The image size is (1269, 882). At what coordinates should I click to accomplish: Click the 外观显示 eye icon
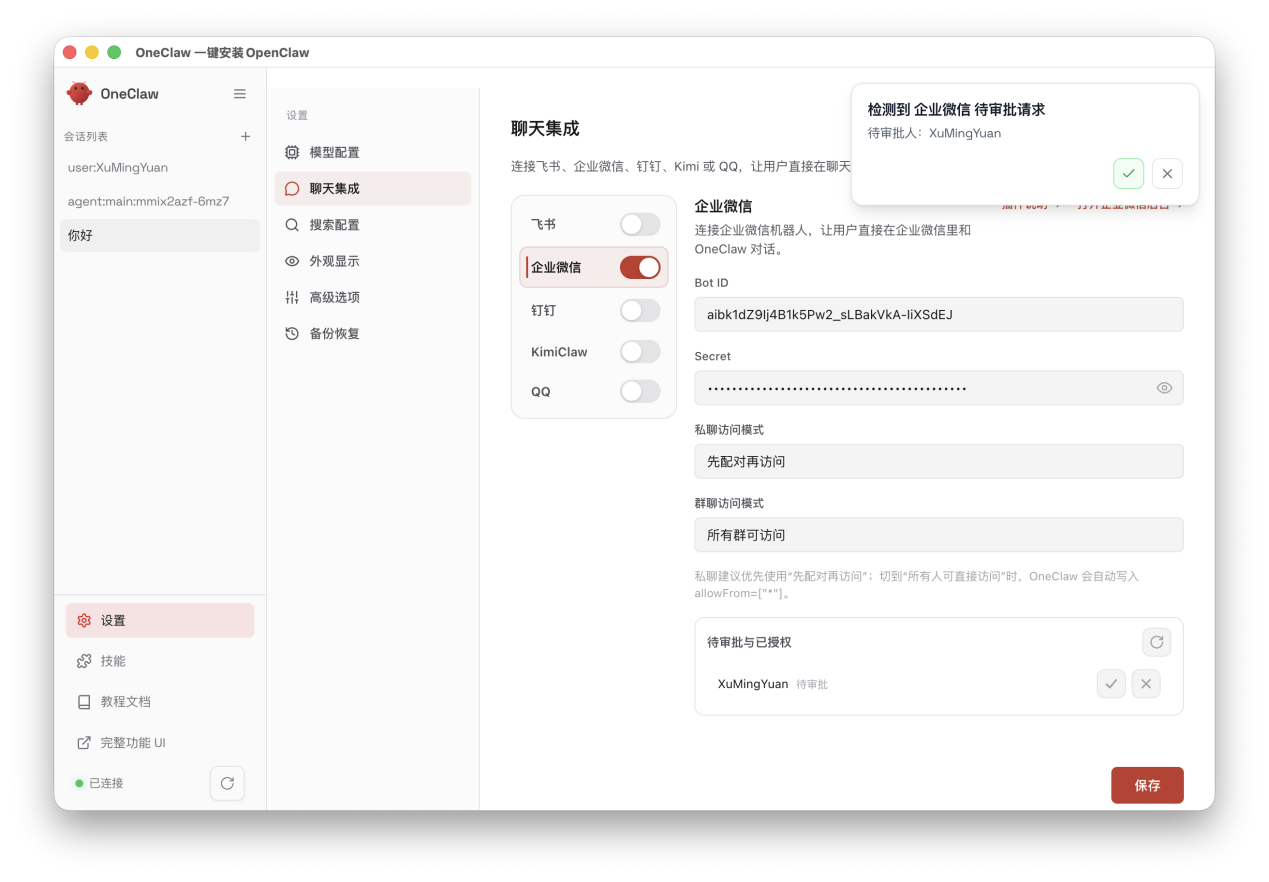click(x=291, y=260)
